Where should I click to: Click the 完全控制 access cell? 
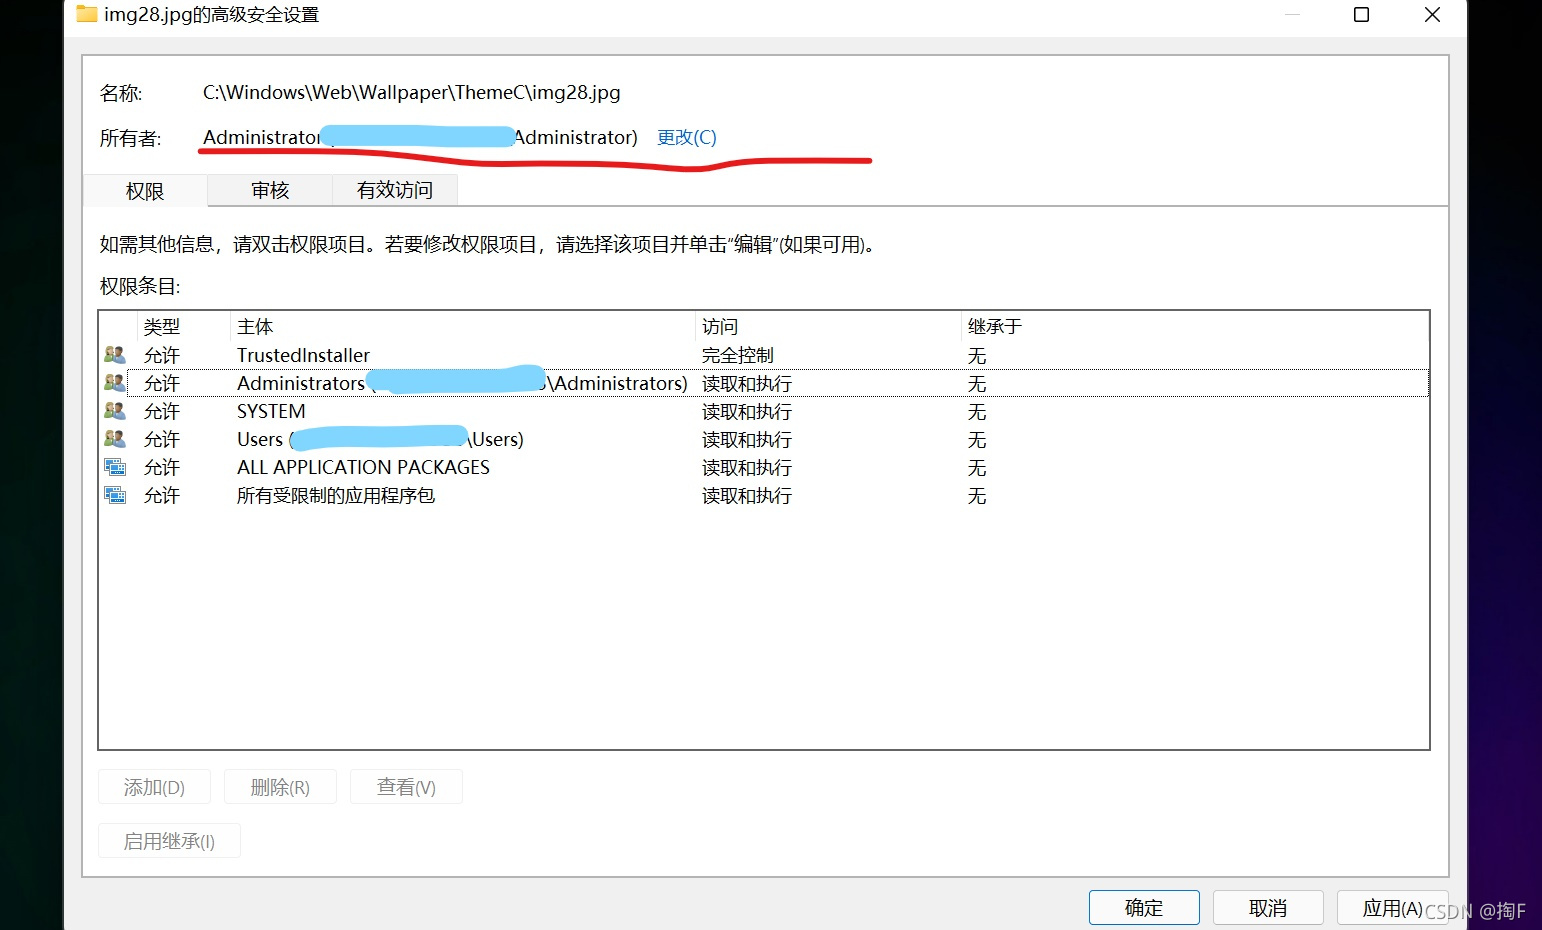click(738, 355)
